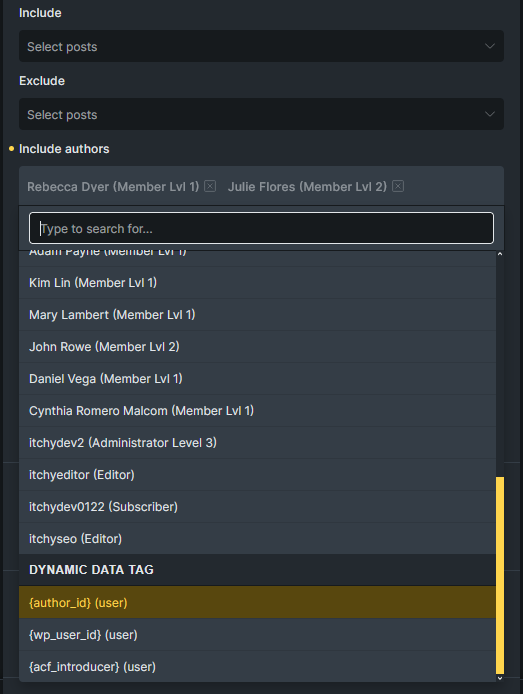Click the yellow scrollbar thumb in author list

pos(500,575)
